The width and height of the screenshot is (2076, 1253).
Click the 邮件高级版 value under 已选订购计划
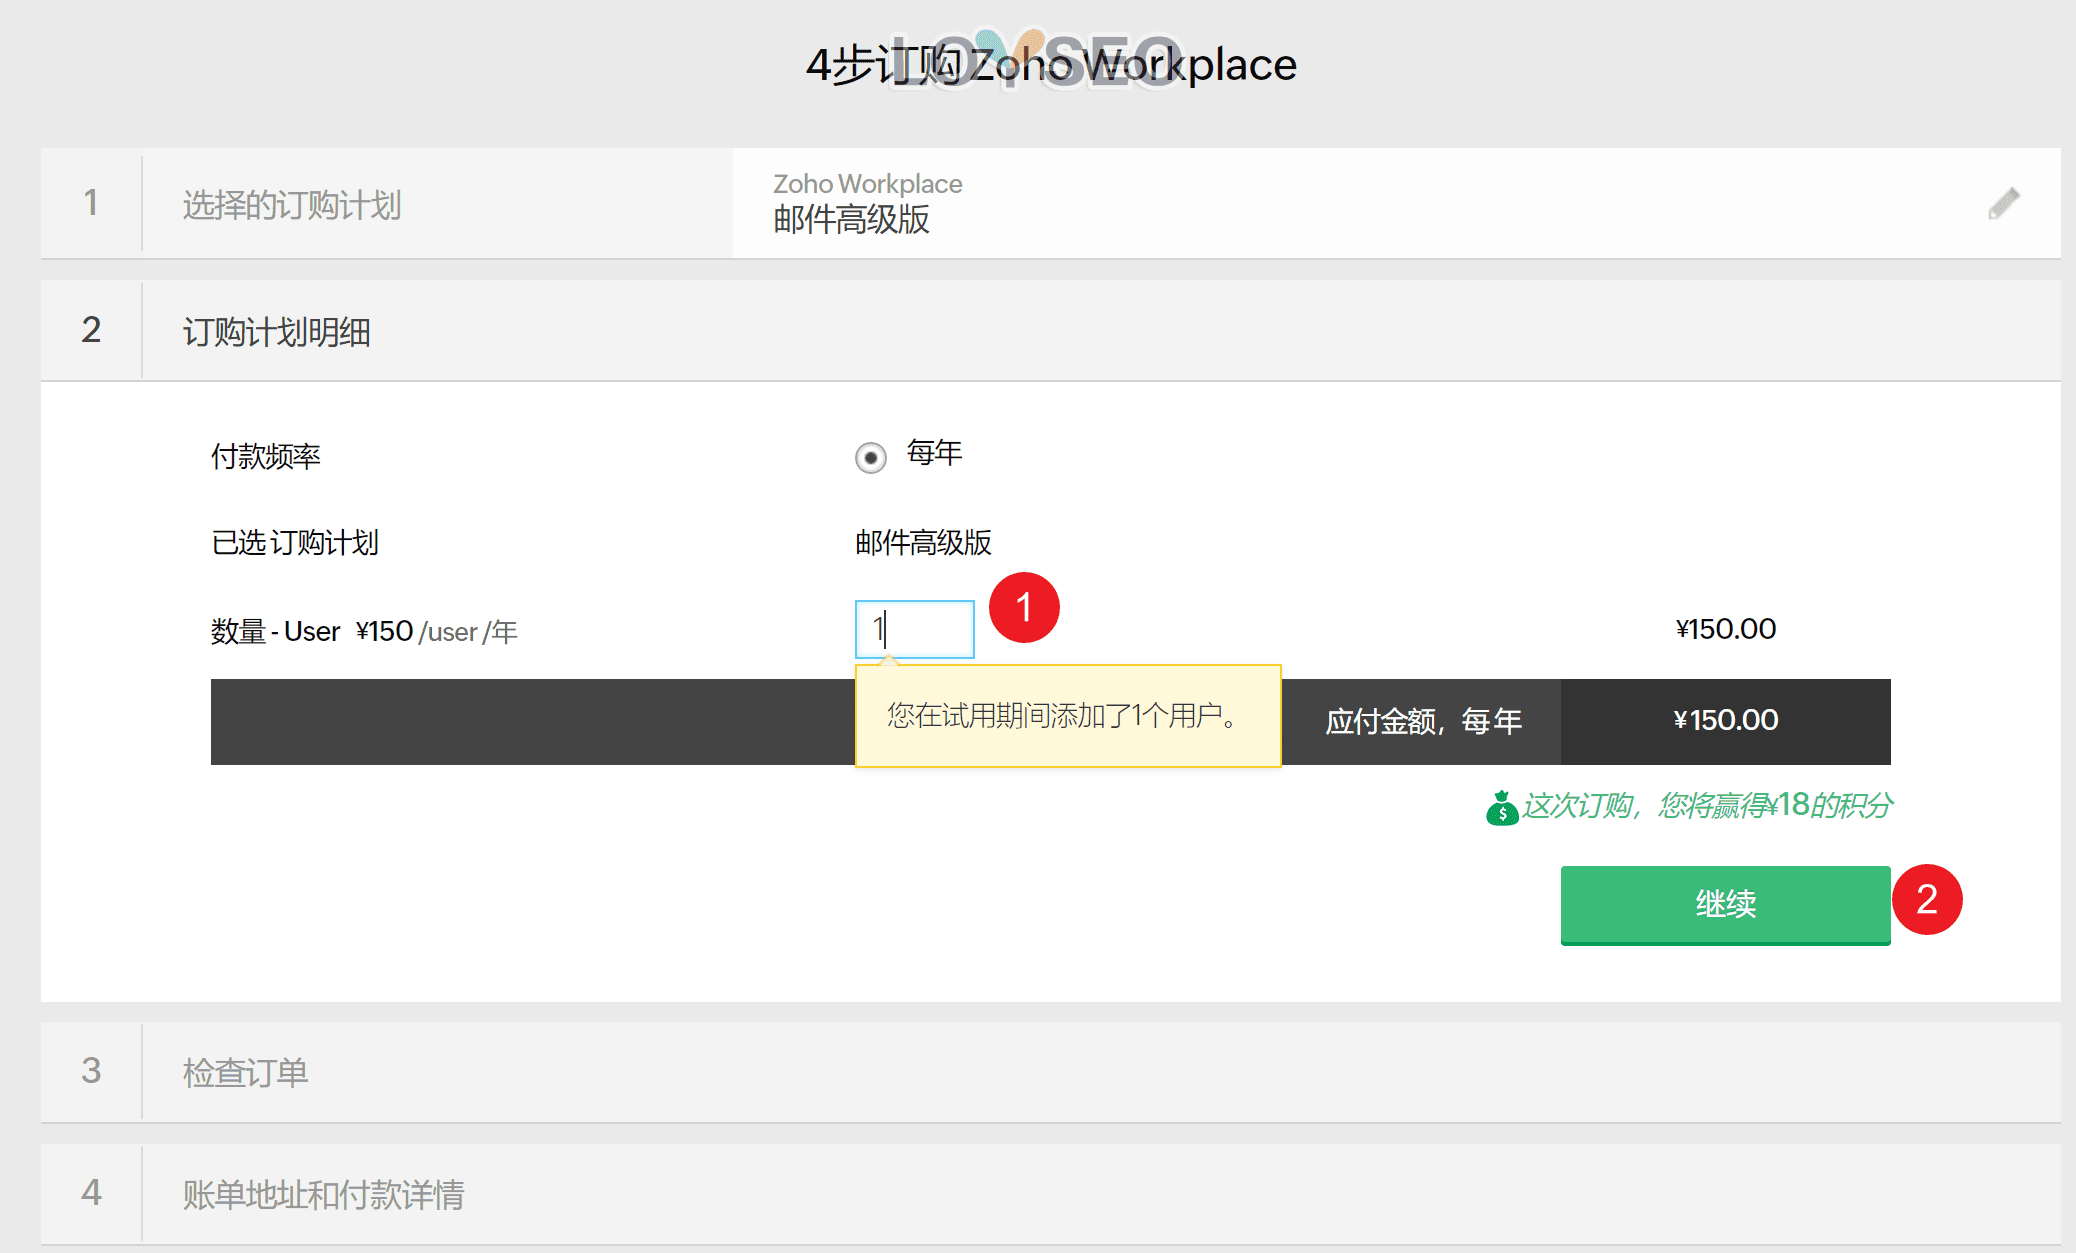(923, 542)
